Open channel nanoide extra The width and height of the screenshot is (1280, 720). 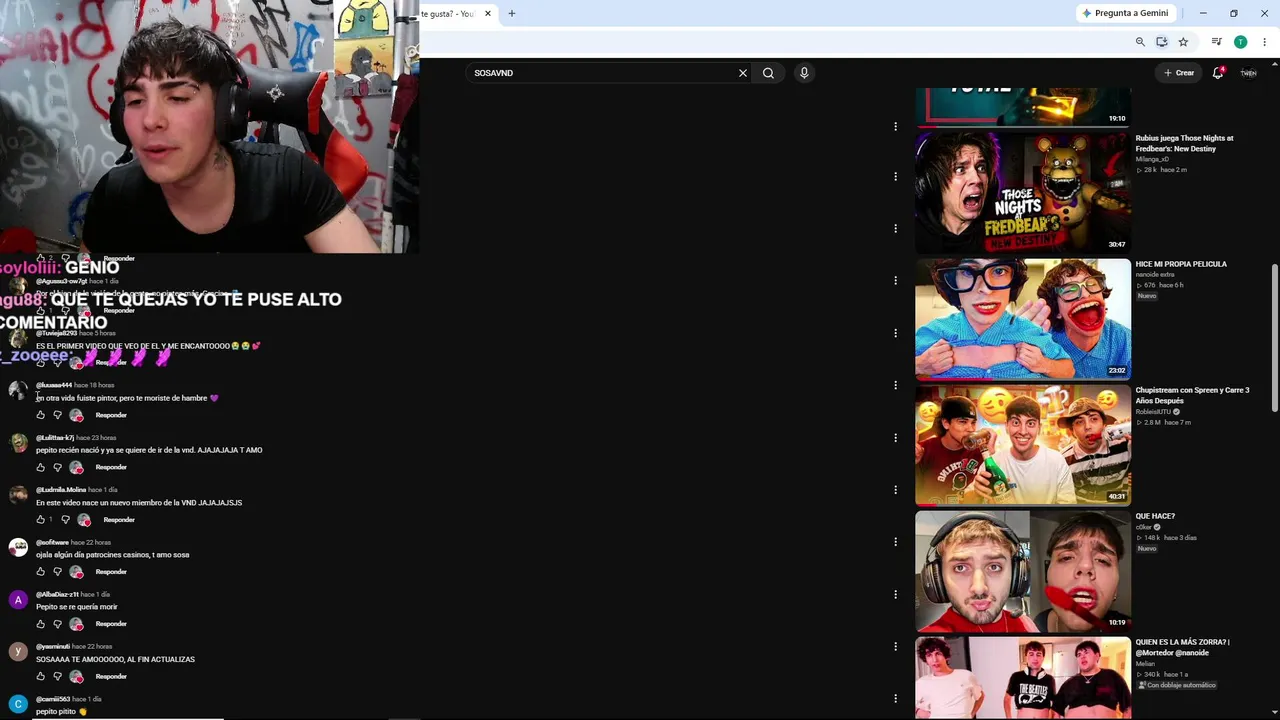pos(1155,274)
